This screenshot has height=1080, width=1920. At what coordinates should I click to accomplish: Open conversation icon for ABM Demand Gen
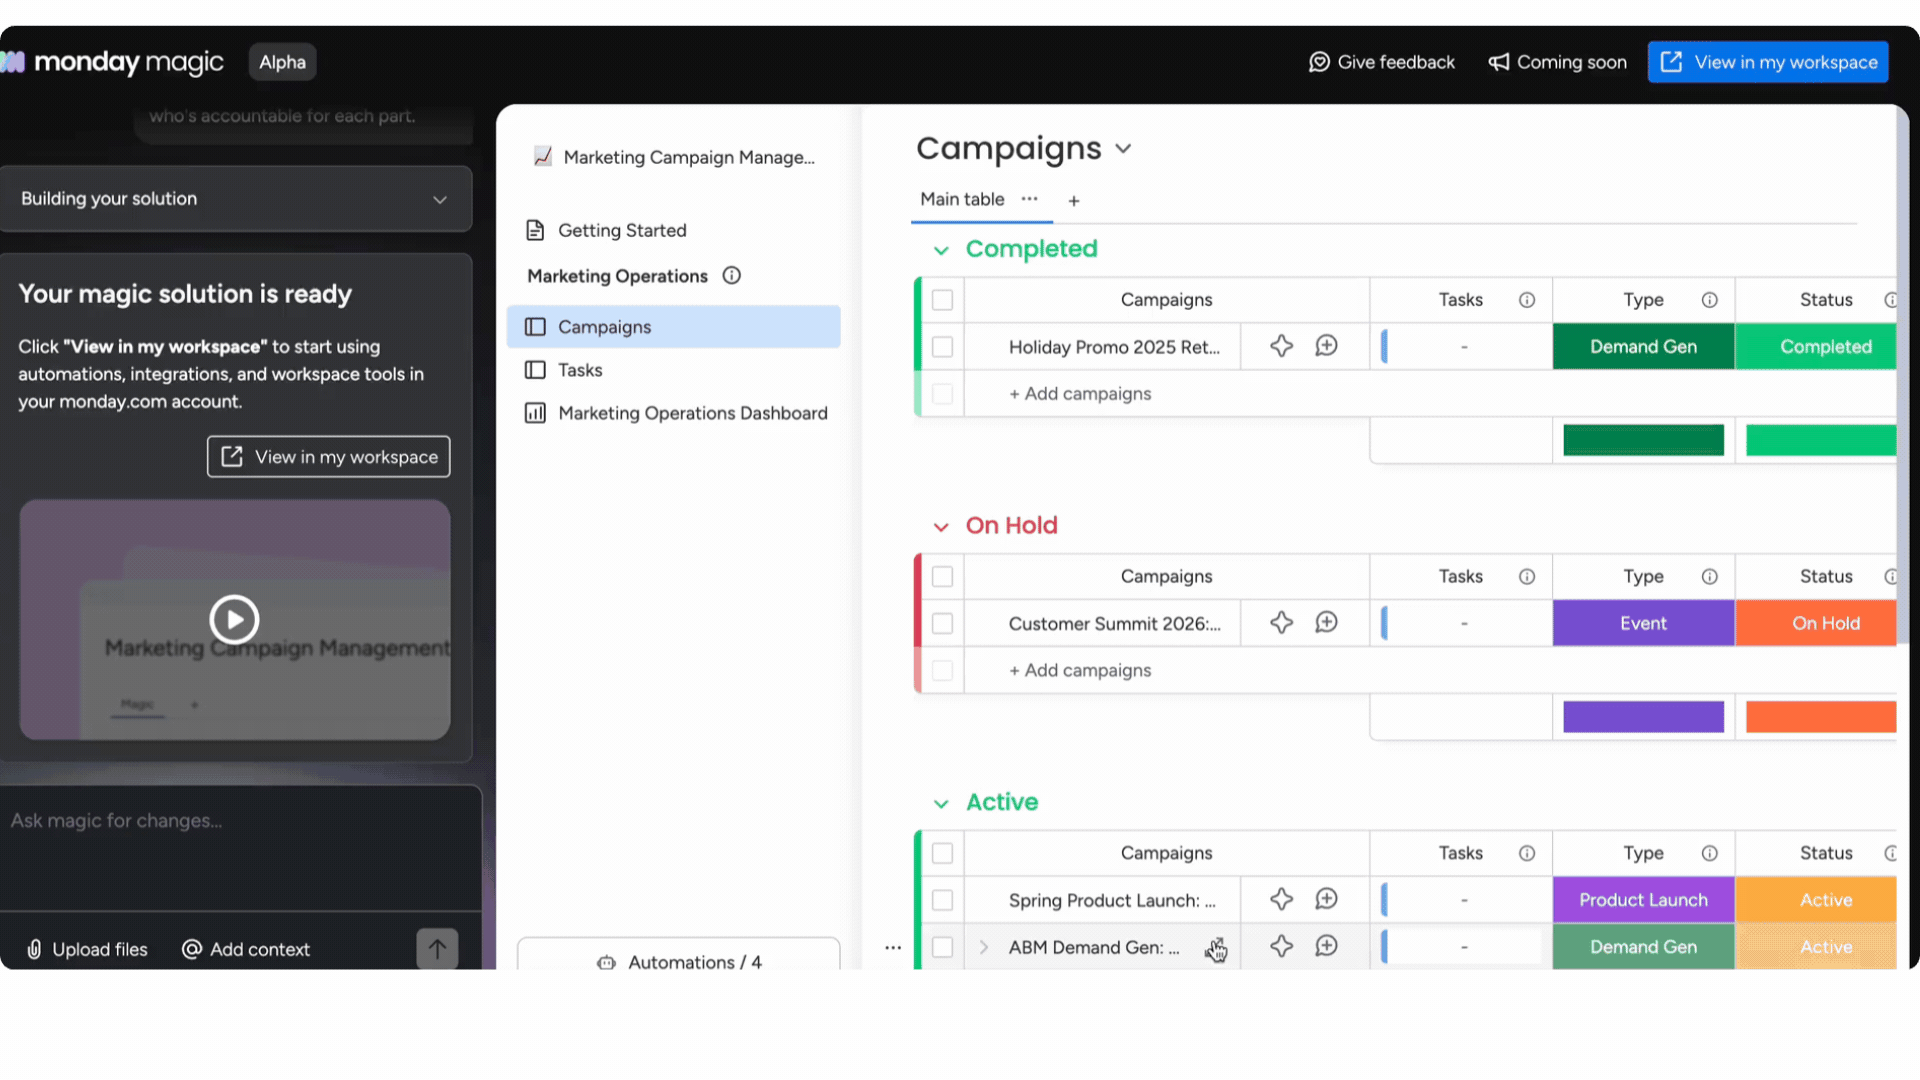pos(1326,946)
